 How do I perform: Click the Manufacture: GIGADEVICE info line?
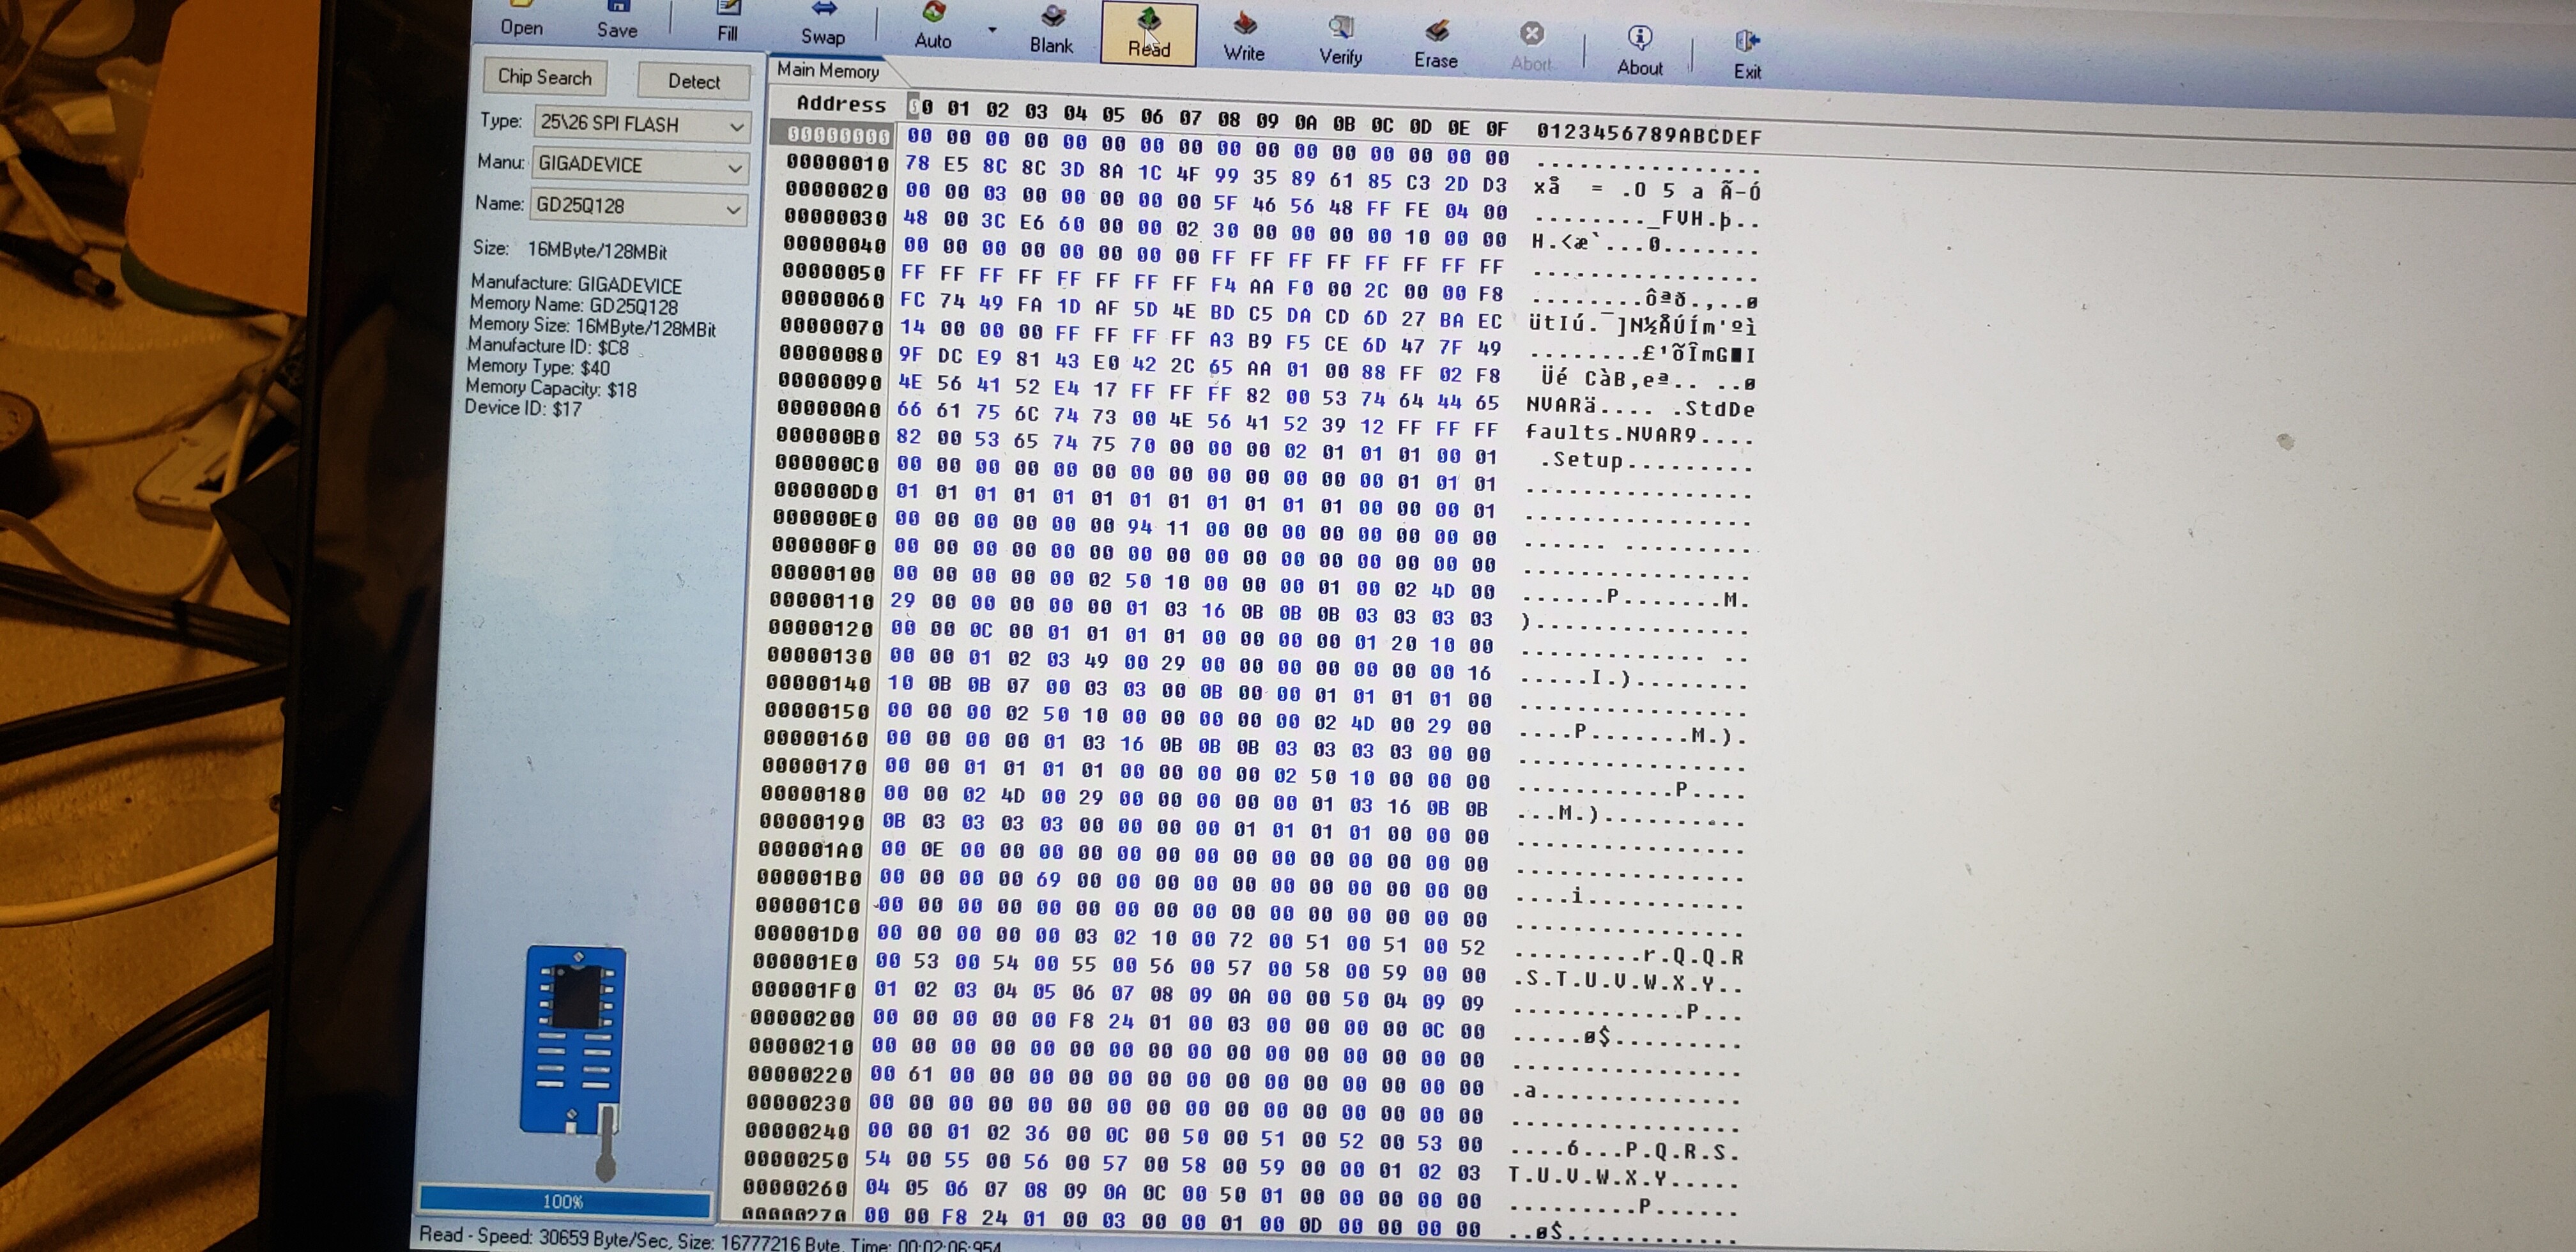[x=576, y=284]
